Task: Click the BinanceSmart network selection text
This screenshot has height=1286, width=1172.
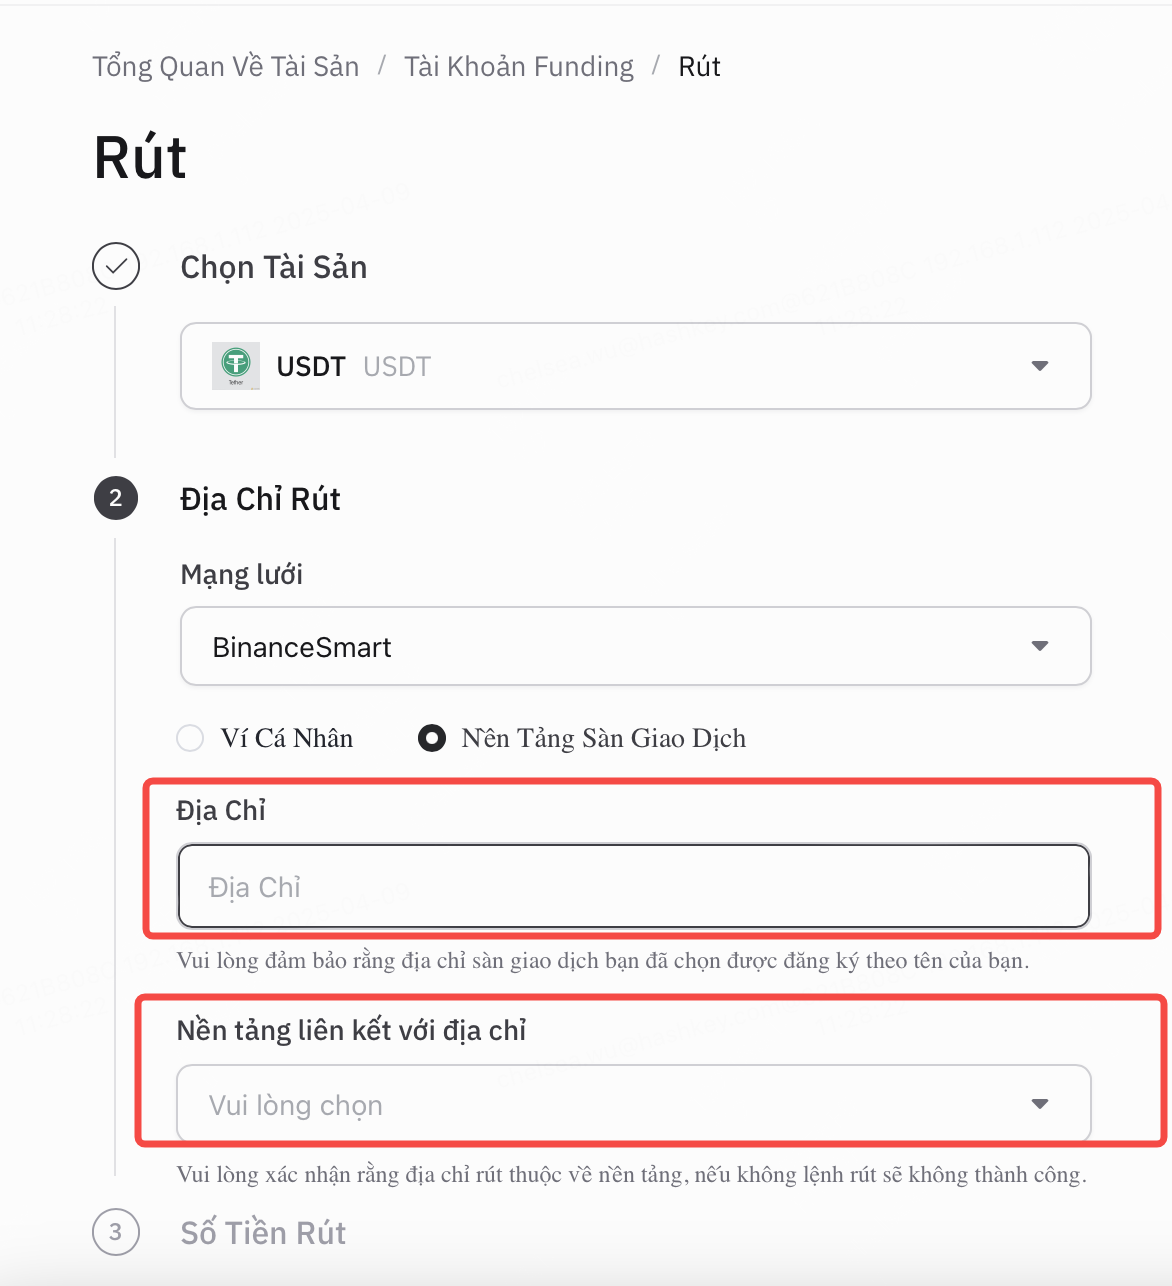Action: click(x=302, y=647)
